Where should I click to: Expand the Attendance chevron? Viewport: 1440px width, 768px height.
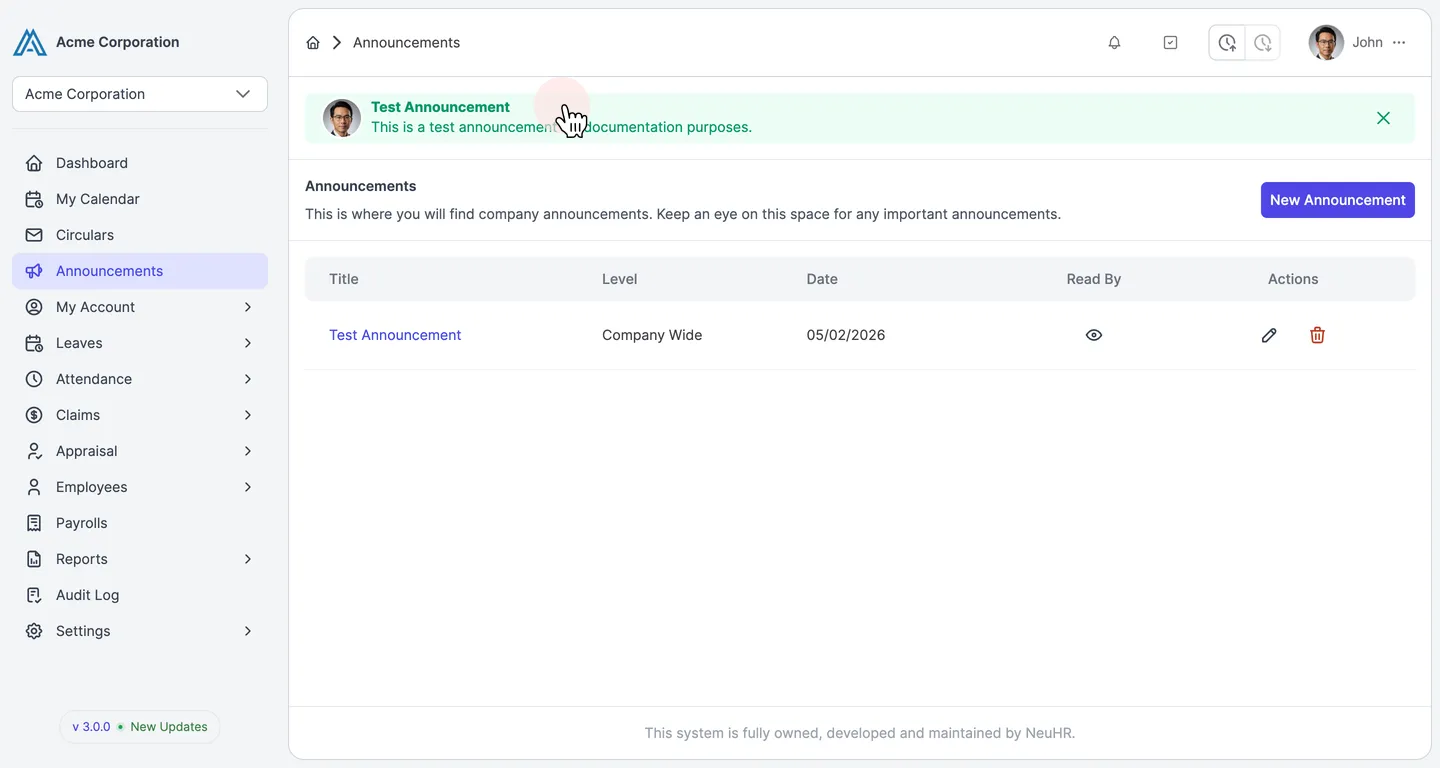pyautogui.click(x=247, y=379)
